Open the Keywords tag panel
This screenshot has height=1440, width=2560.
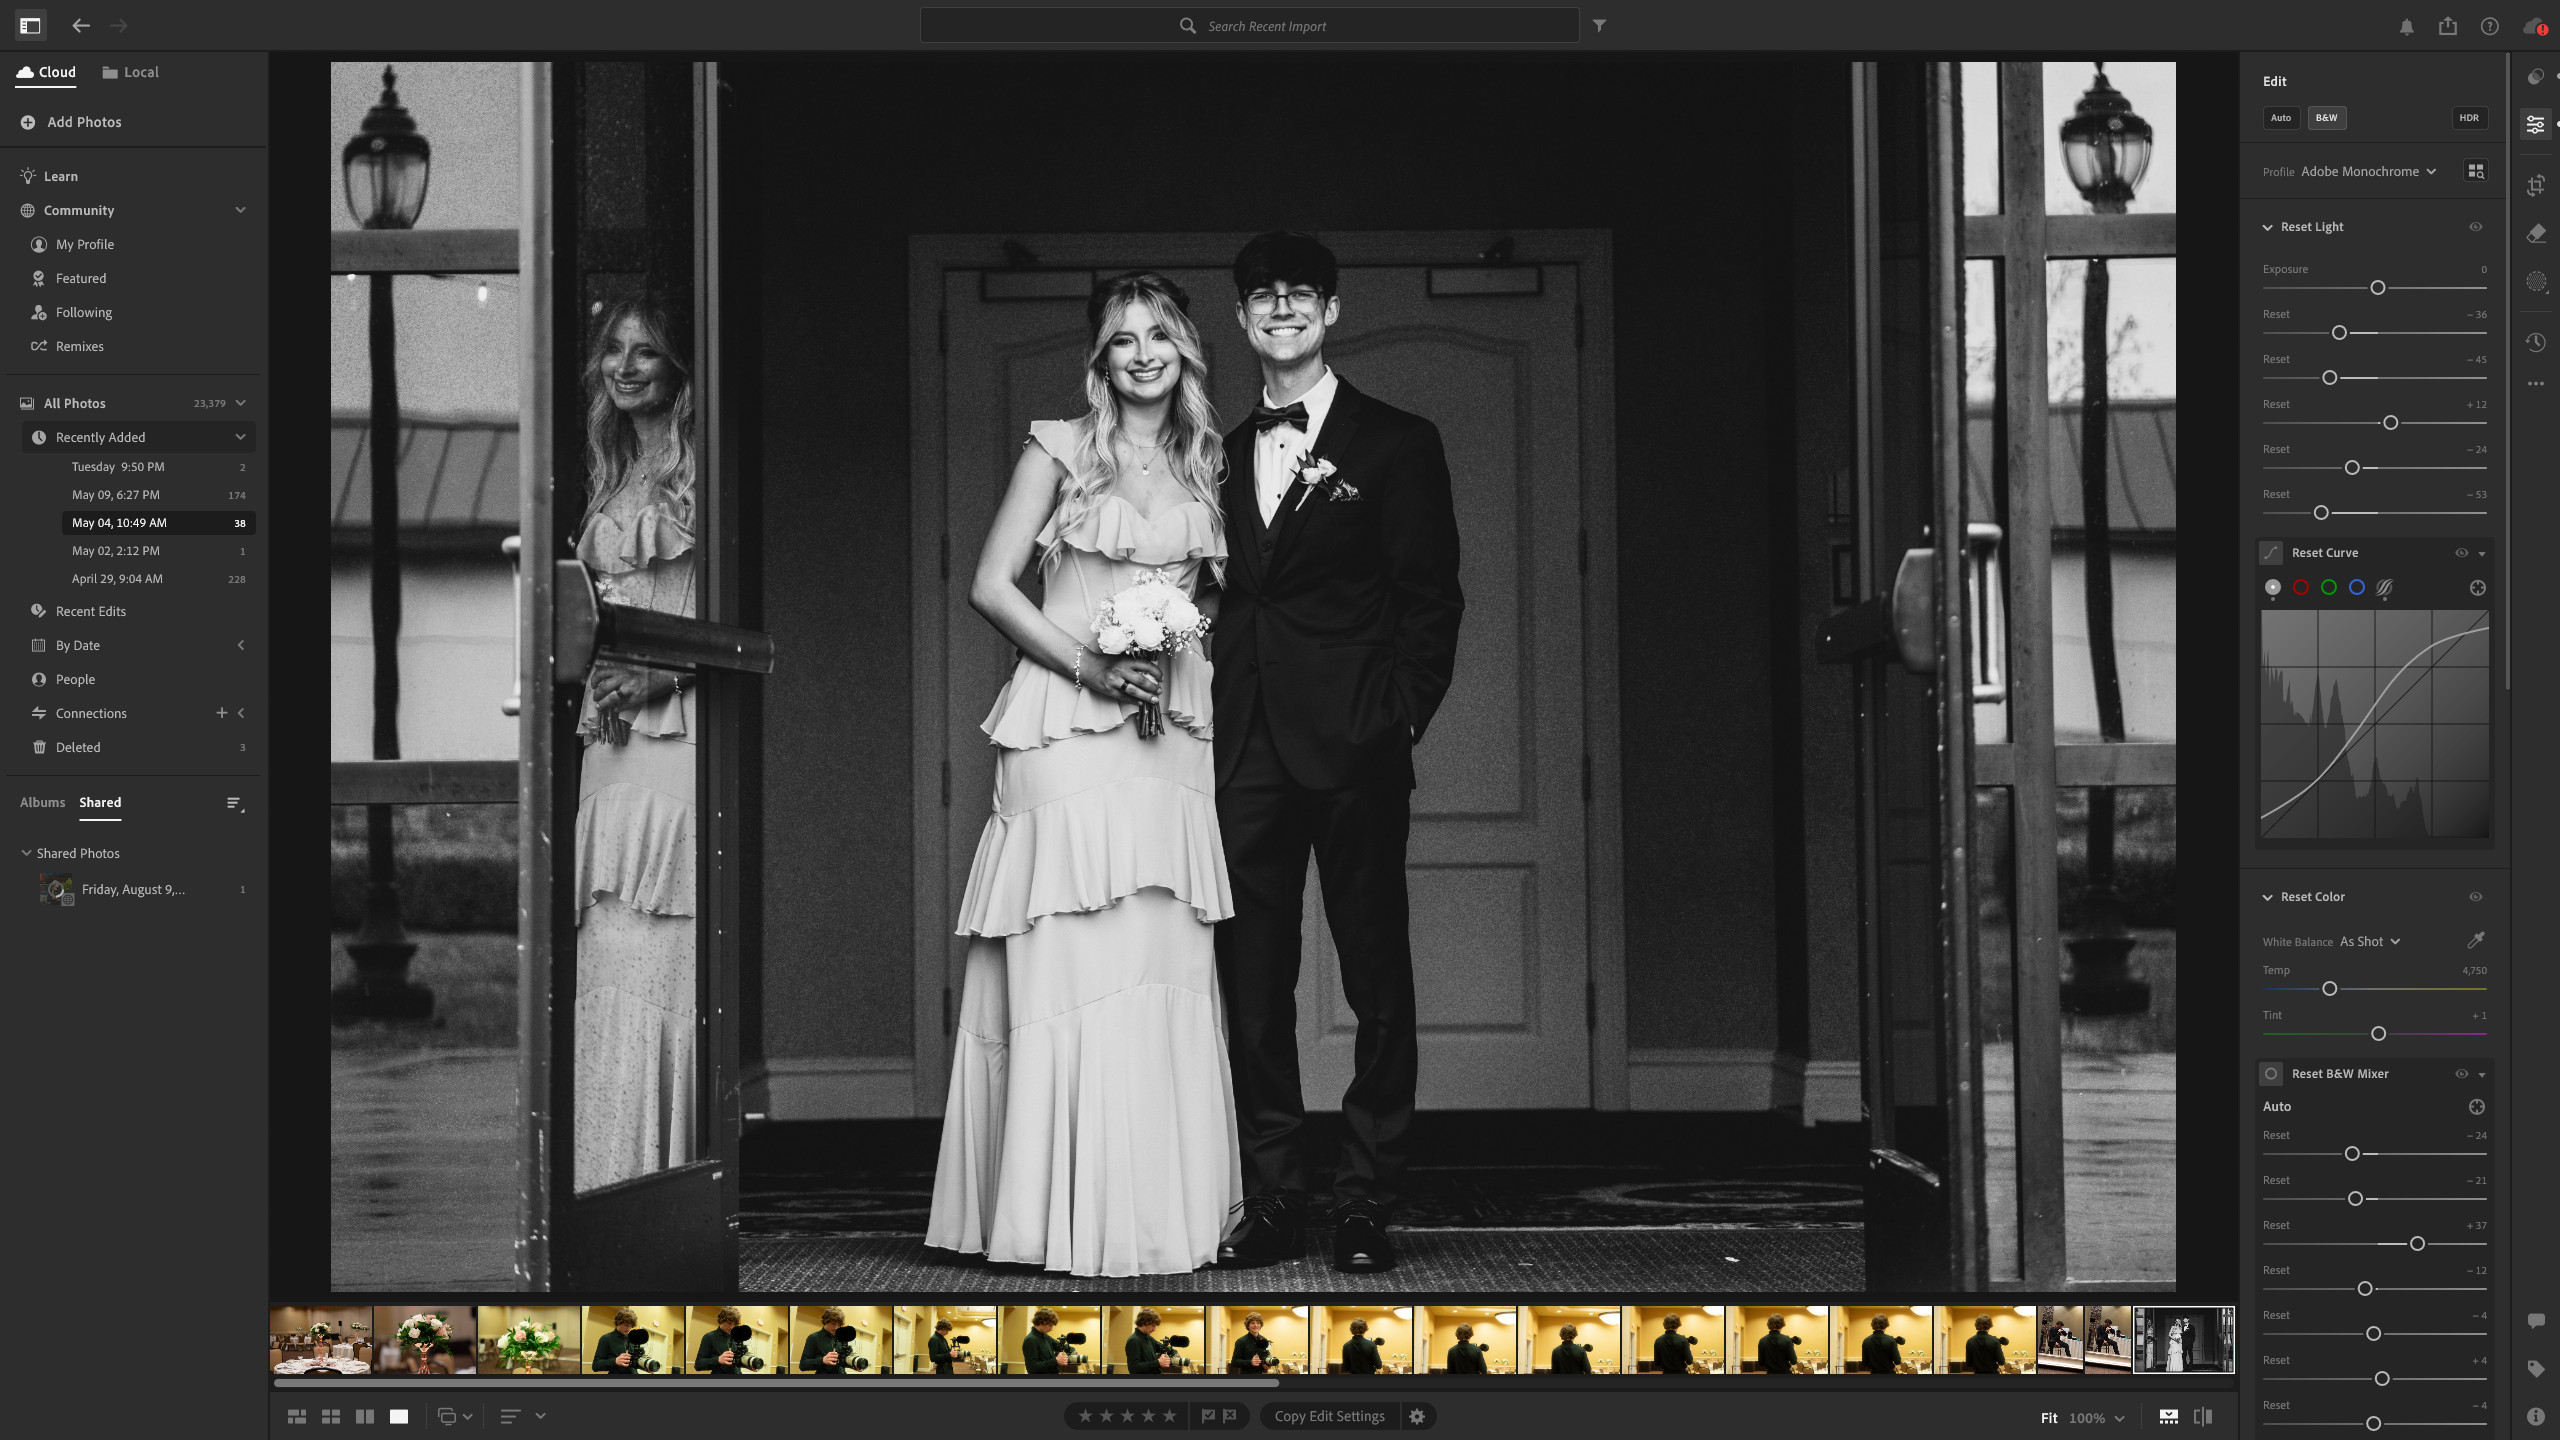tap(2535, 1369)
